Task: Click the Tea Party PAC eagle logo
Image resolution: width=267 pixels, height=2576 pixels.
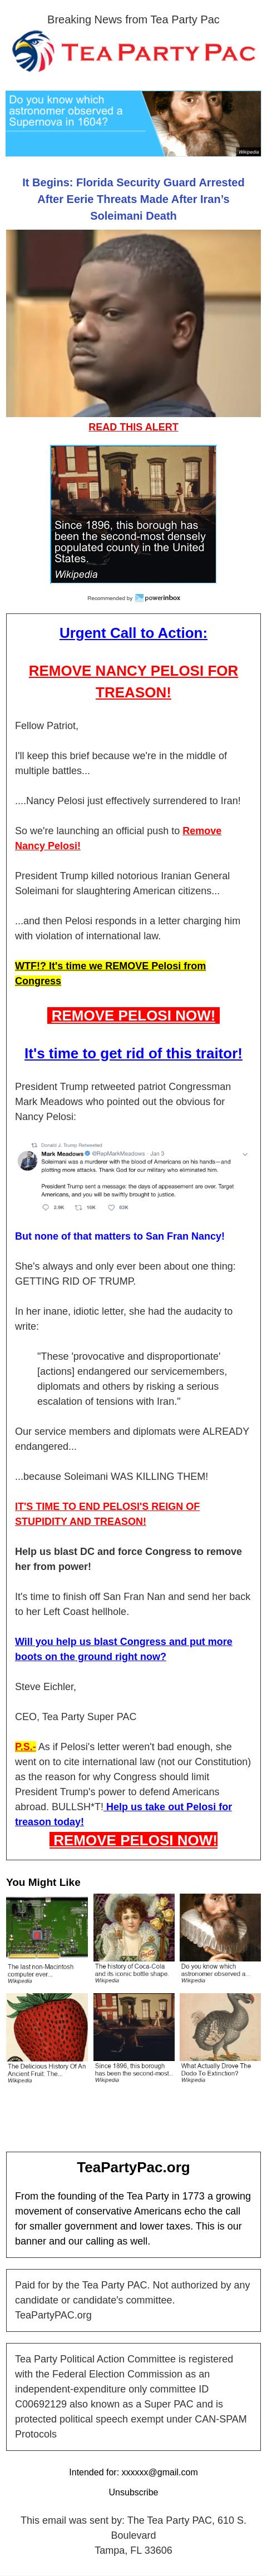Action: tap(32, 51)
